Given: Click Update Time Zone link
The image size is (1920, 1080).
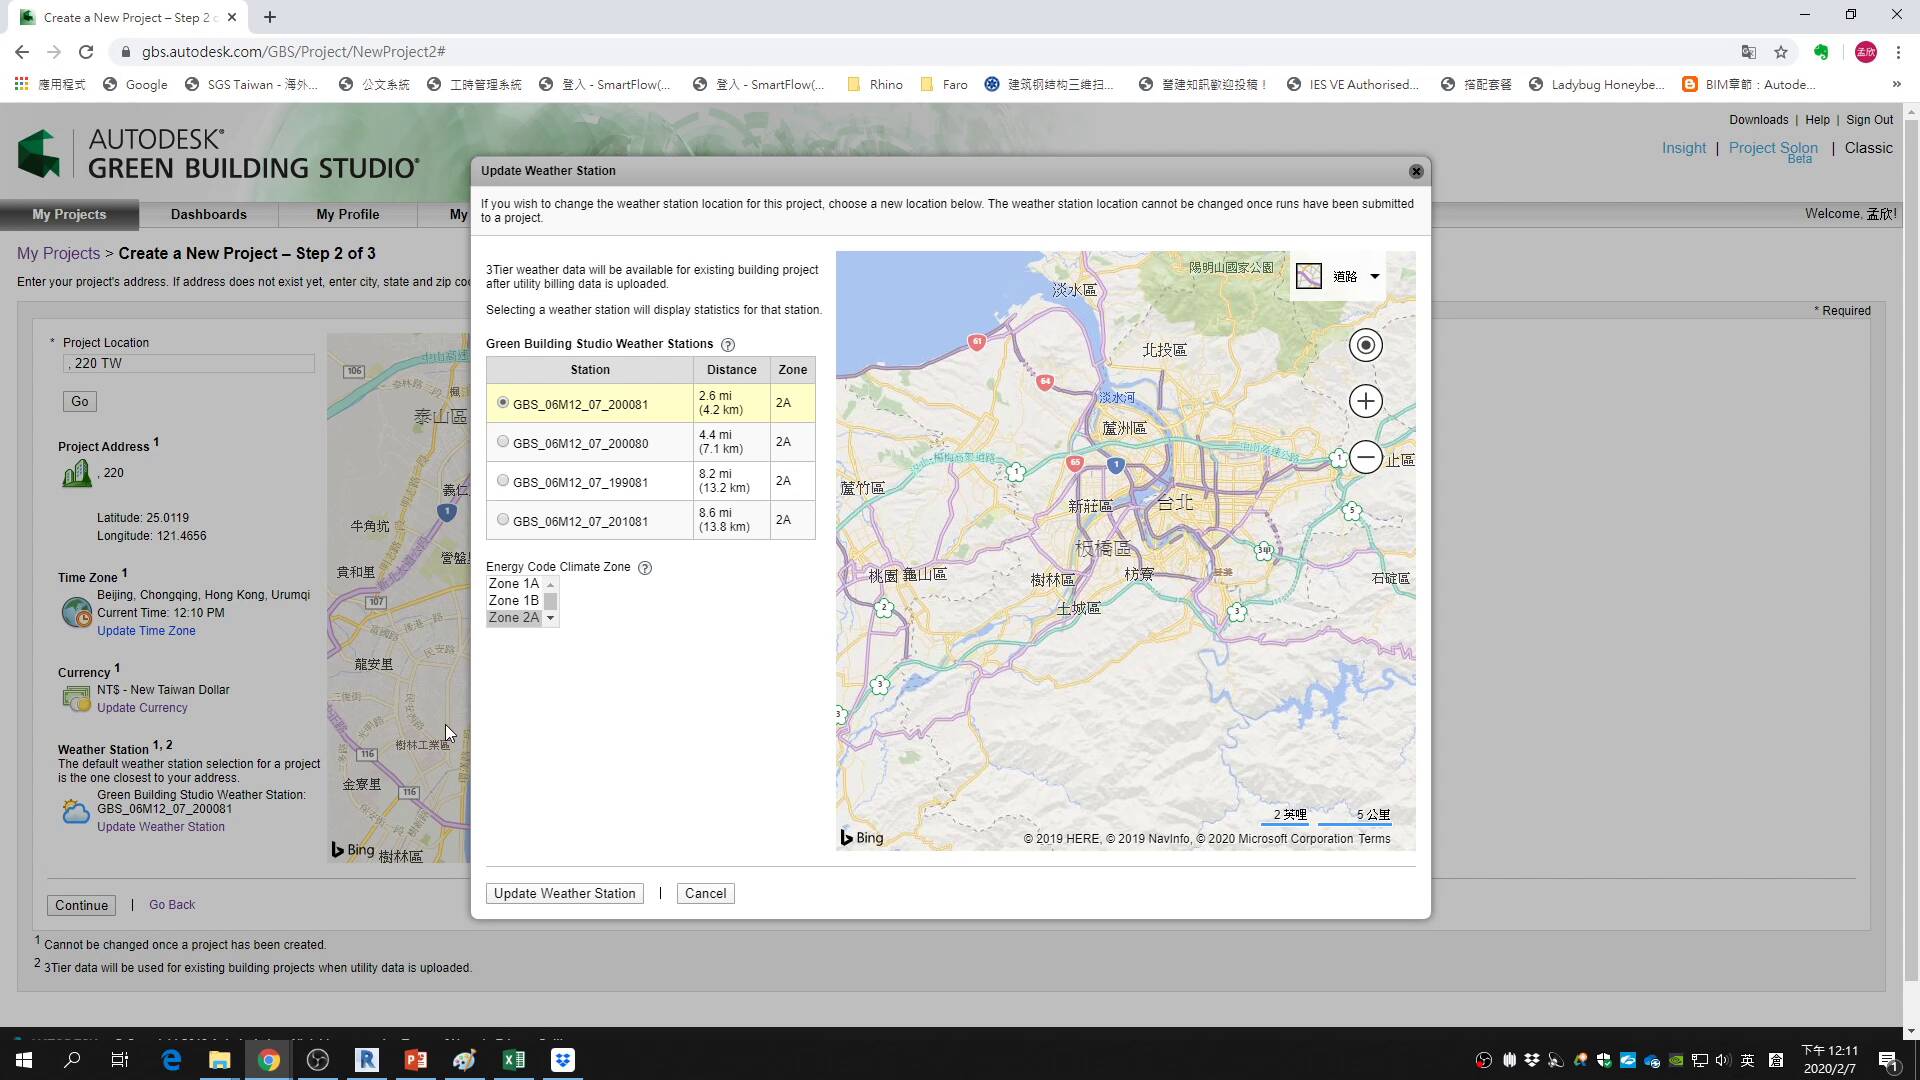Looking at the screenshot, I should tap(146, 631).
